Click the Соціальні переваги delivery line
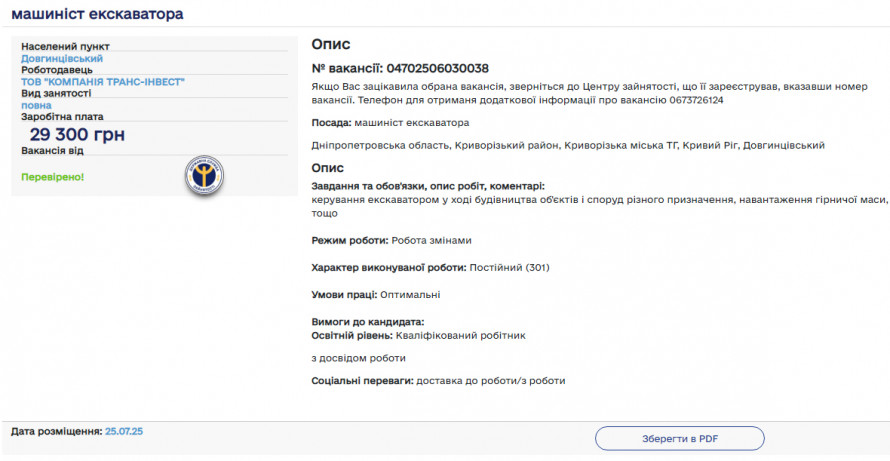890x461 pixels. tap(438, 381)
